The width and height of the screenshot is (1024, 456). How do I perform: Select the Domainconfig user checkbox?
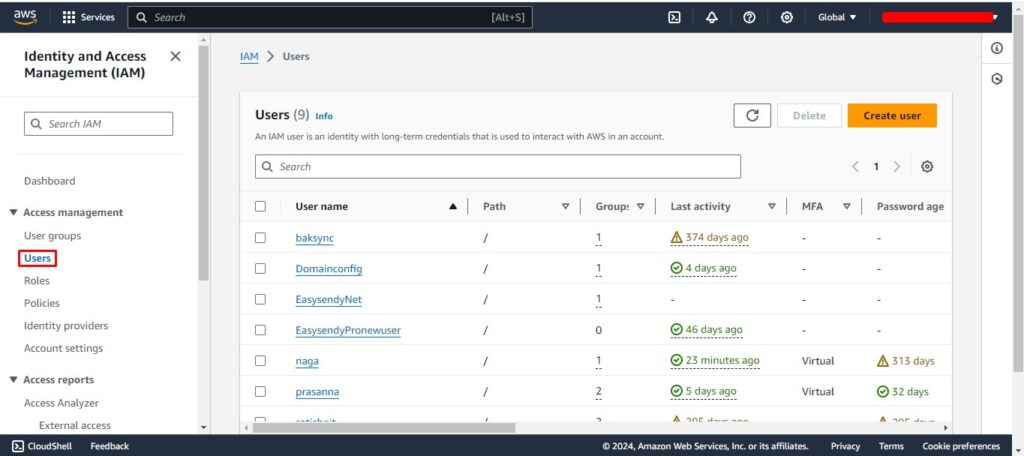pyautogui.click(x=261, y=269)
